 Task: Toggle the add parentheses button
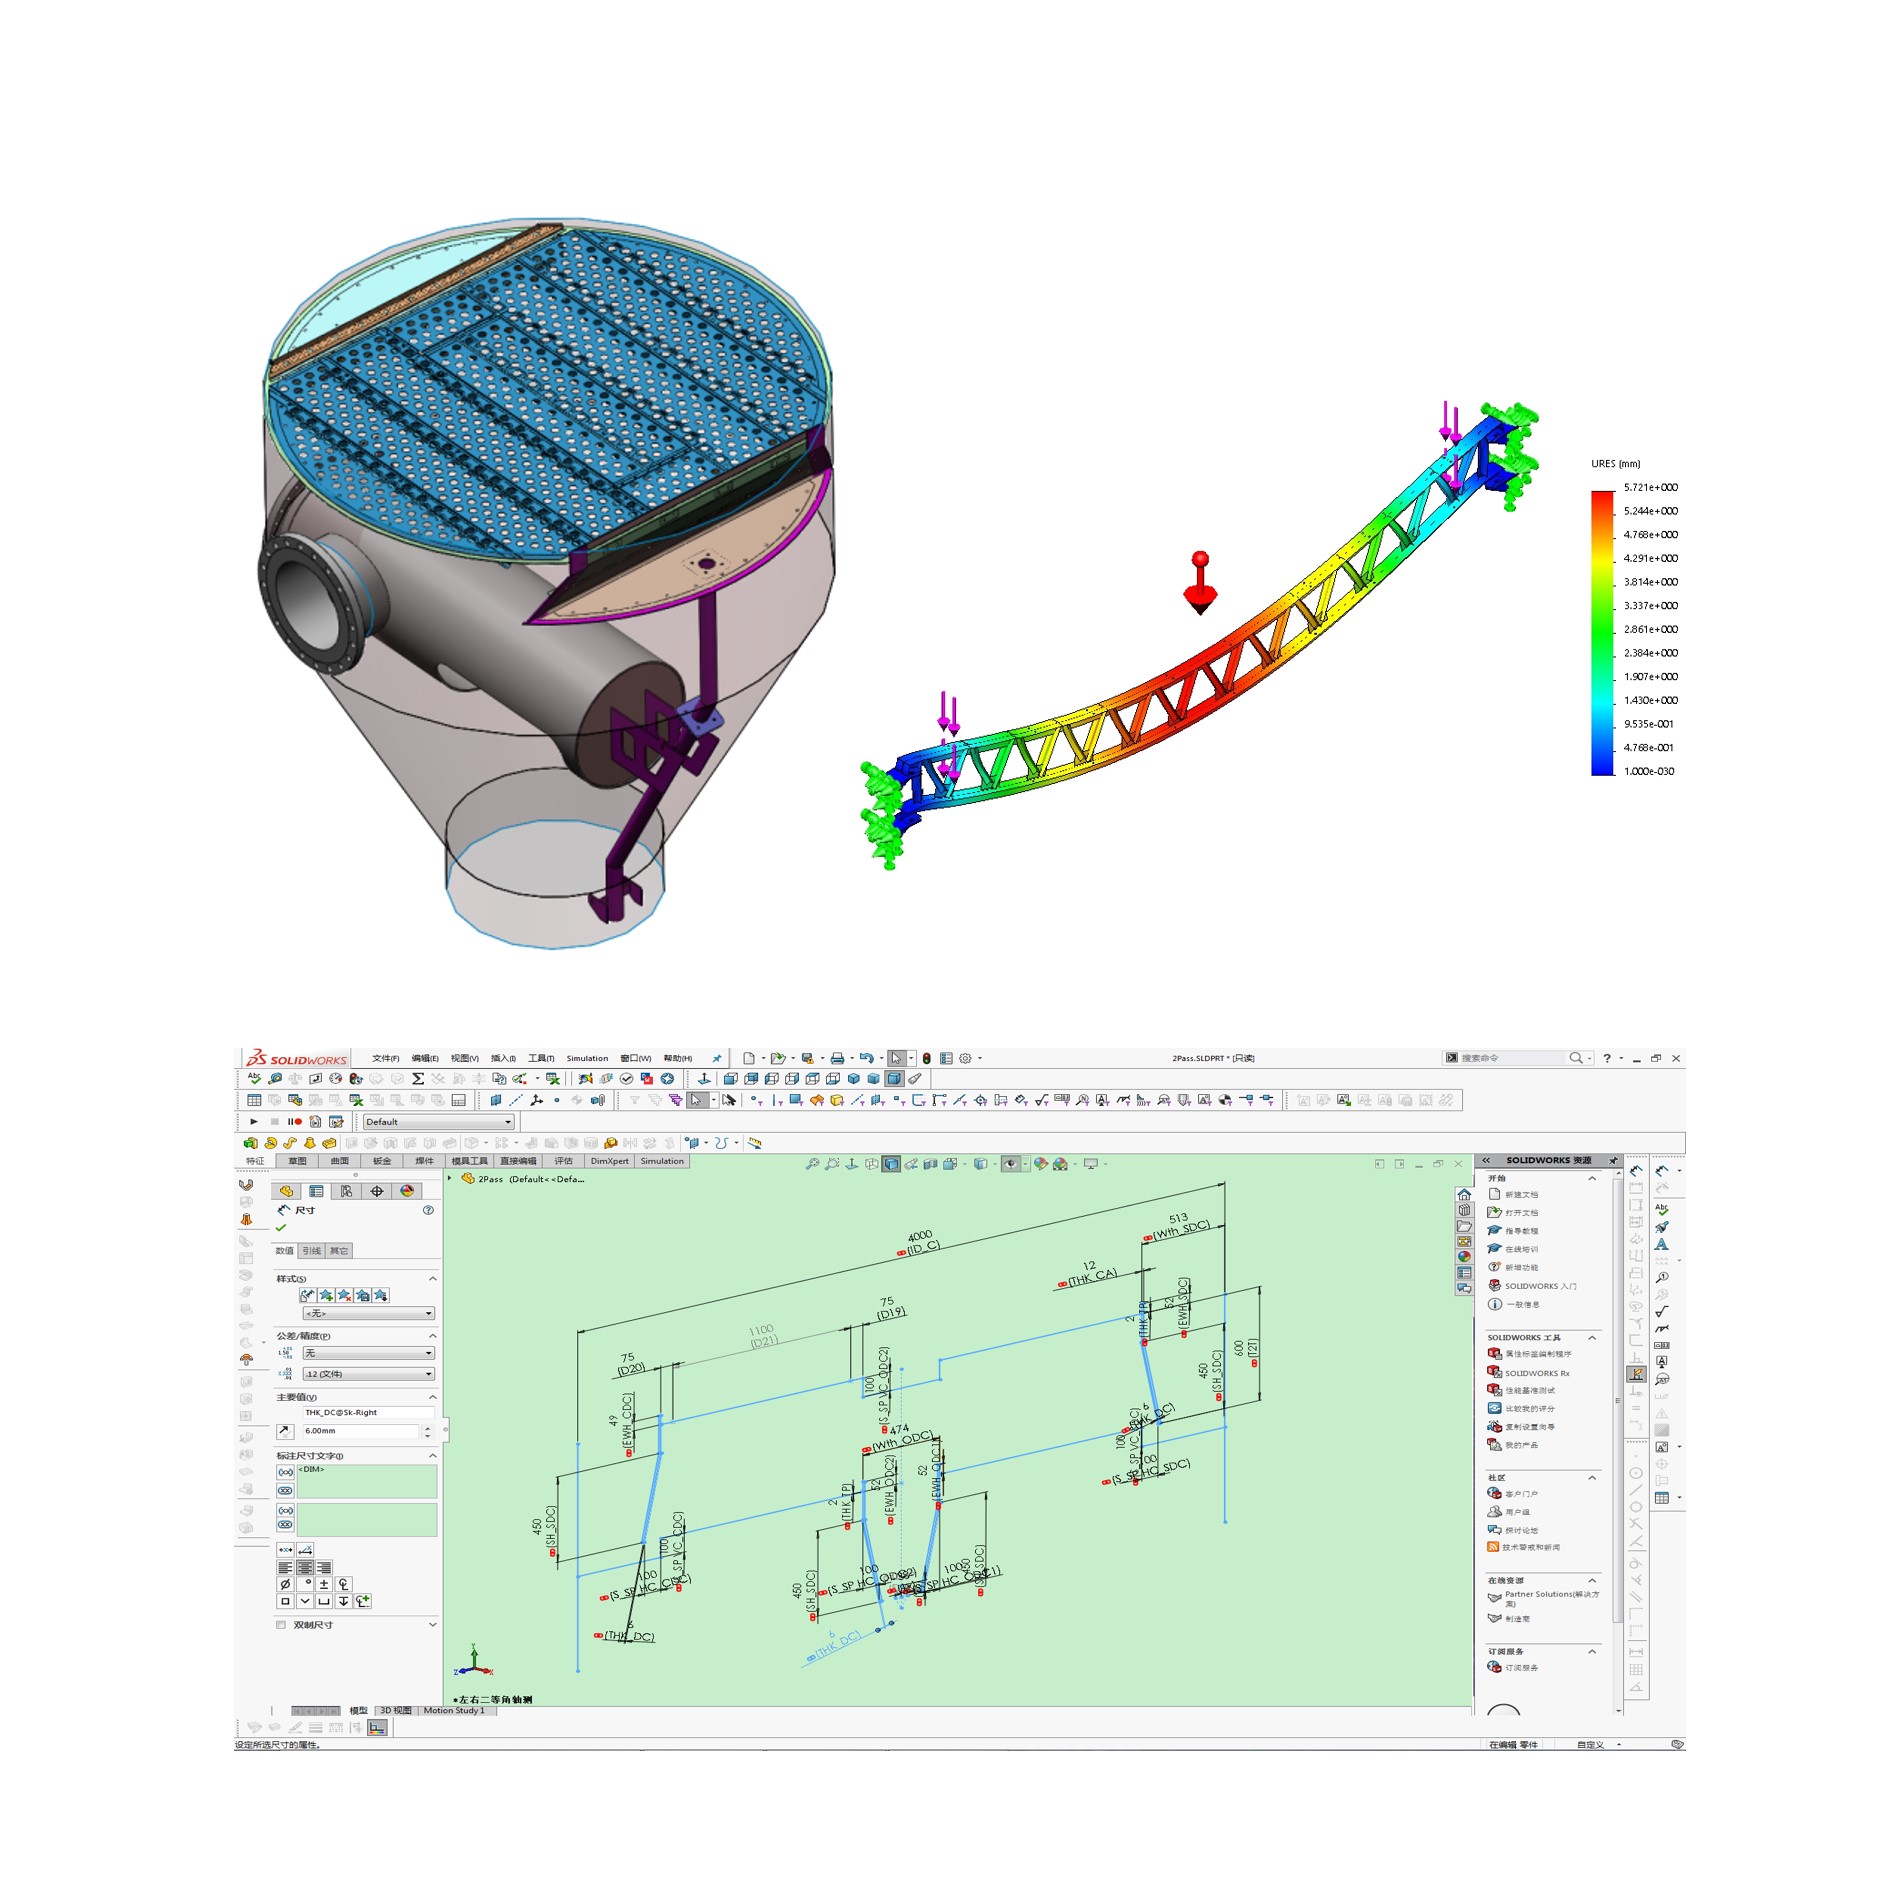[286, 1473]
